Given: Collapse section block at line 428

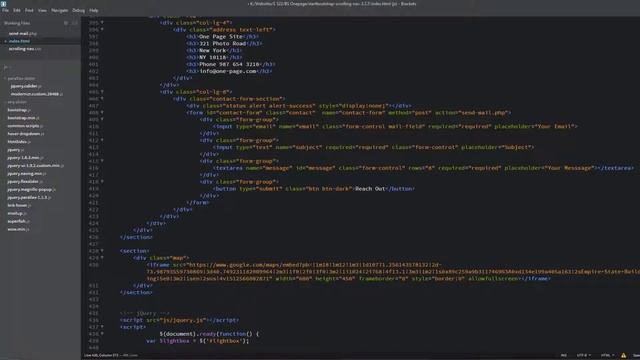Looking at the screenshot, I should pyautogui.click(x=102, y=251).
